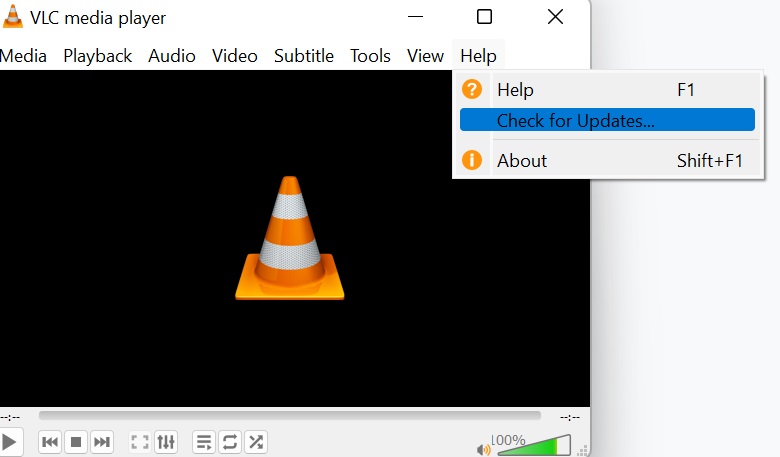Open the Tools menu
Screen dimensions: 780x457
[x=370, y=56]
